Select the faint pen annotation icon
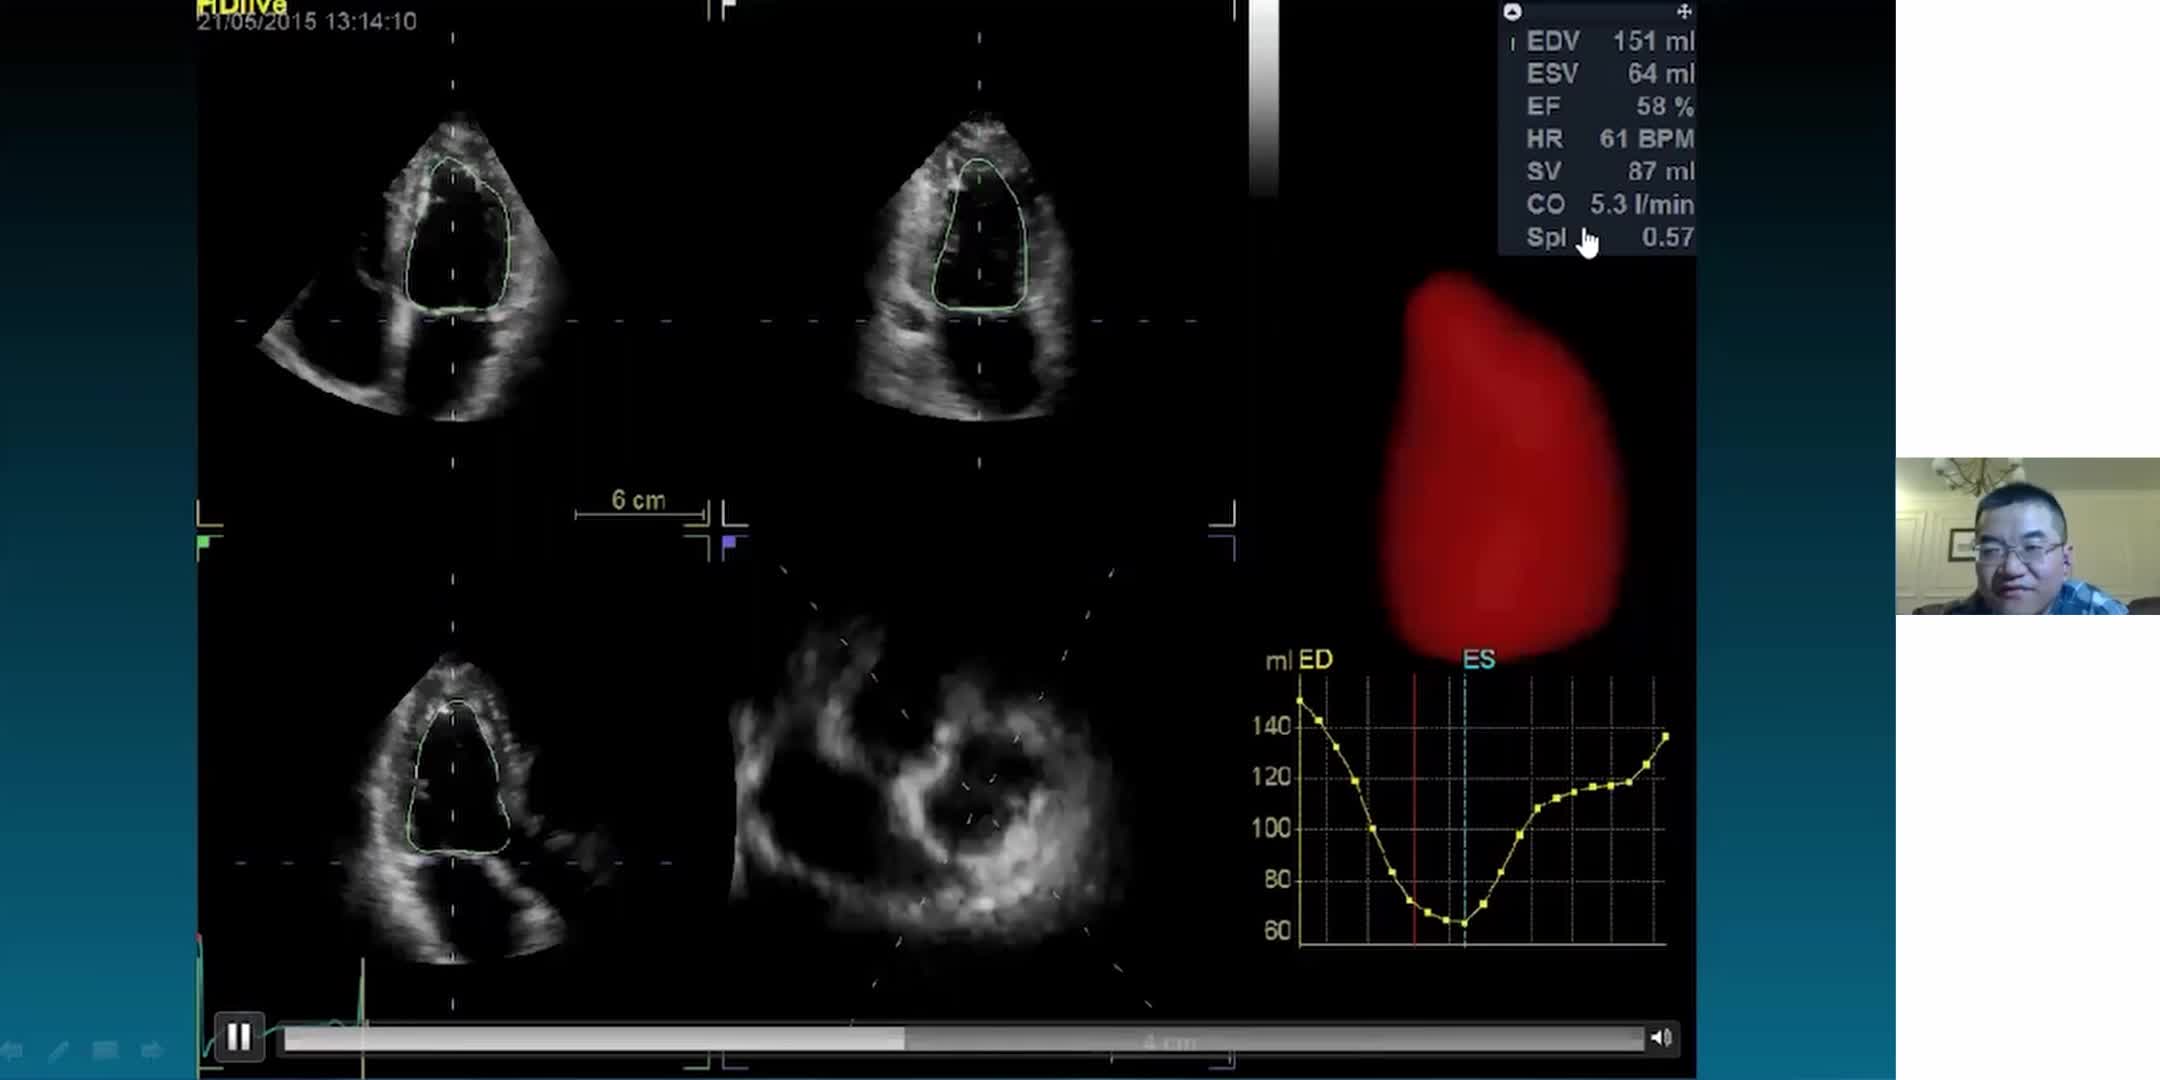The height and width of the screenshot is (1080, 2160). point(58,1051)
